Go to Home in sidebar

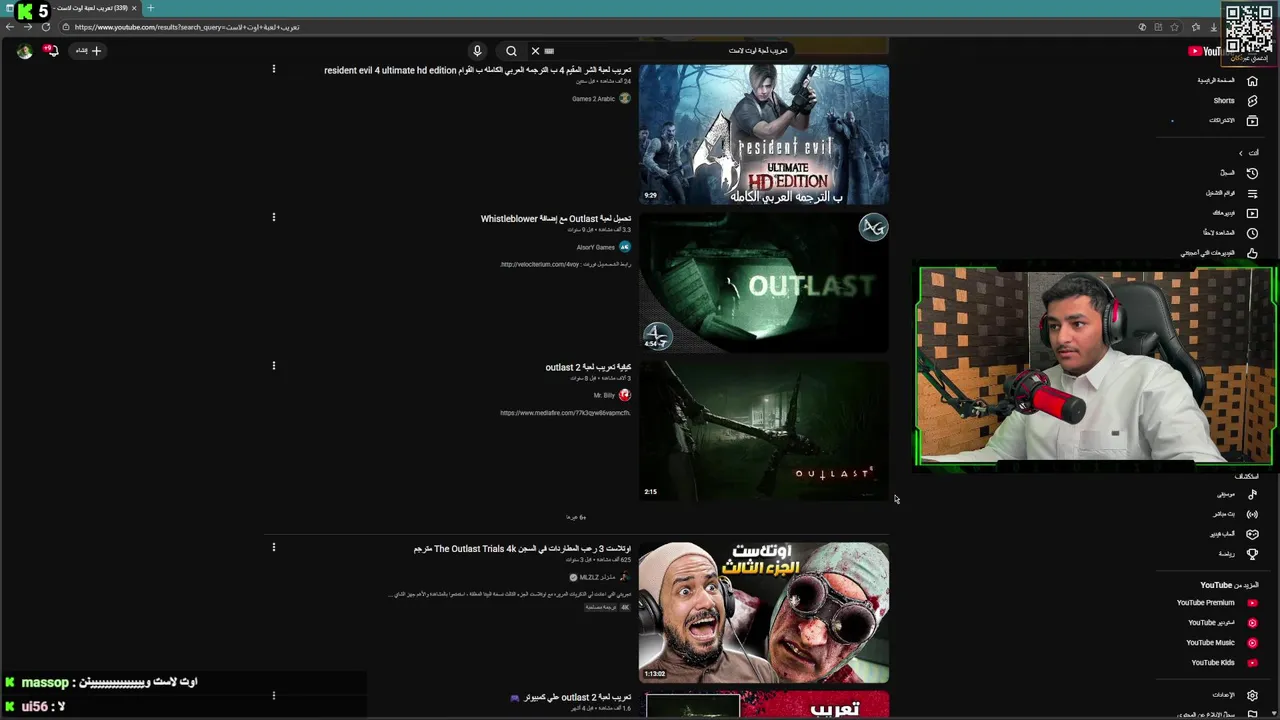tap(1228, 80)
